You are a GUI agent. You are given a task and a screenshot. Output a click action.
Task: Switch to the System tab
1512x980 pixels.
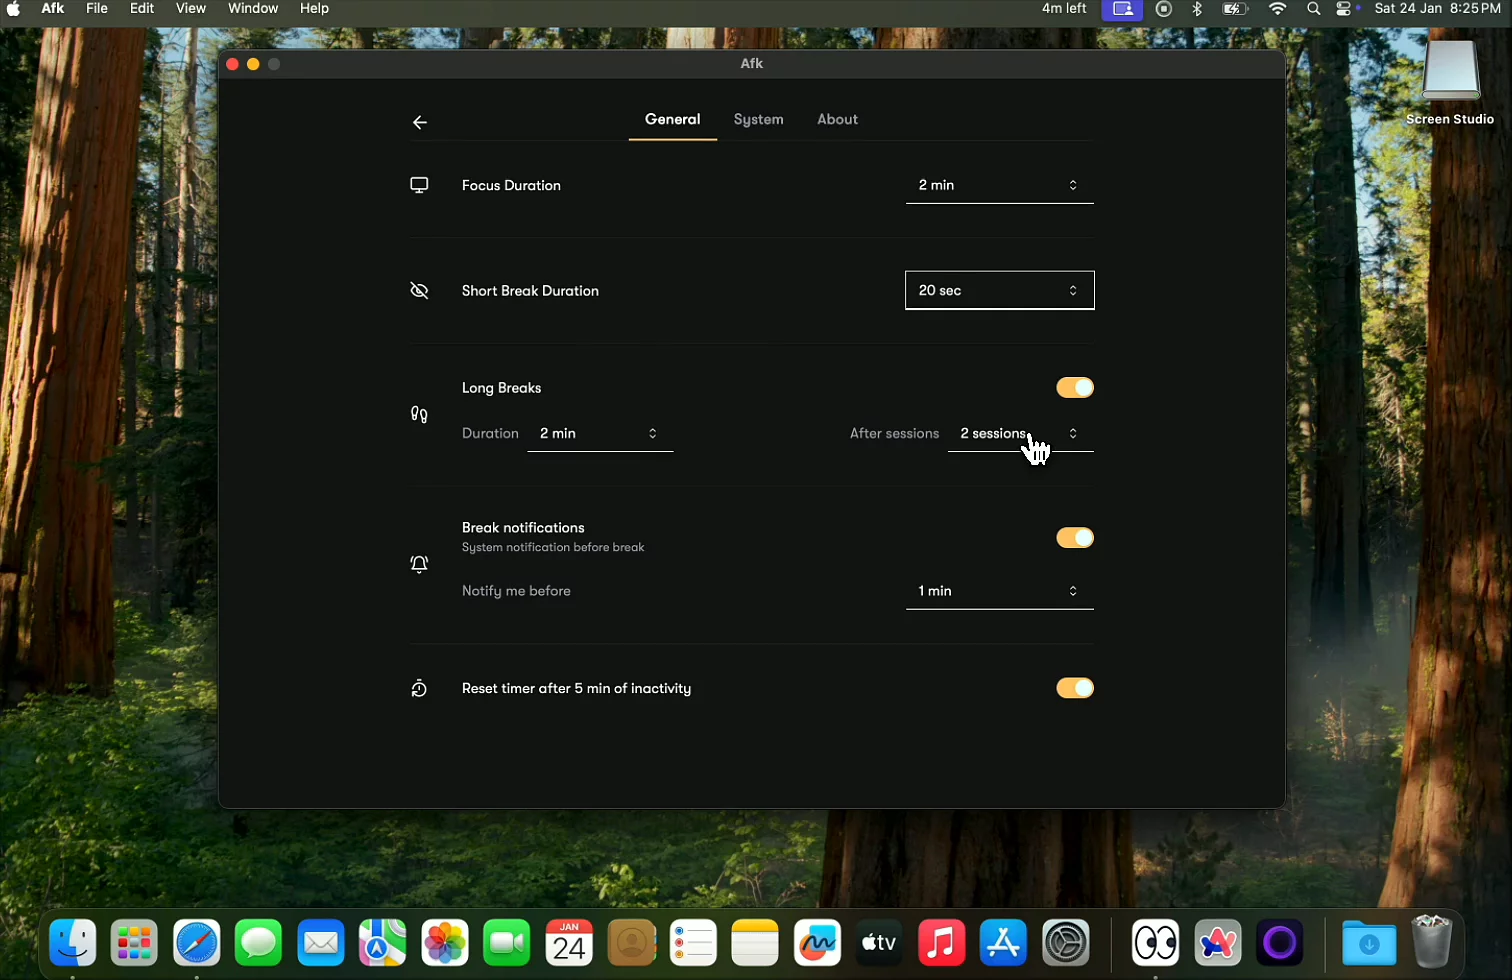coord(758,120)
